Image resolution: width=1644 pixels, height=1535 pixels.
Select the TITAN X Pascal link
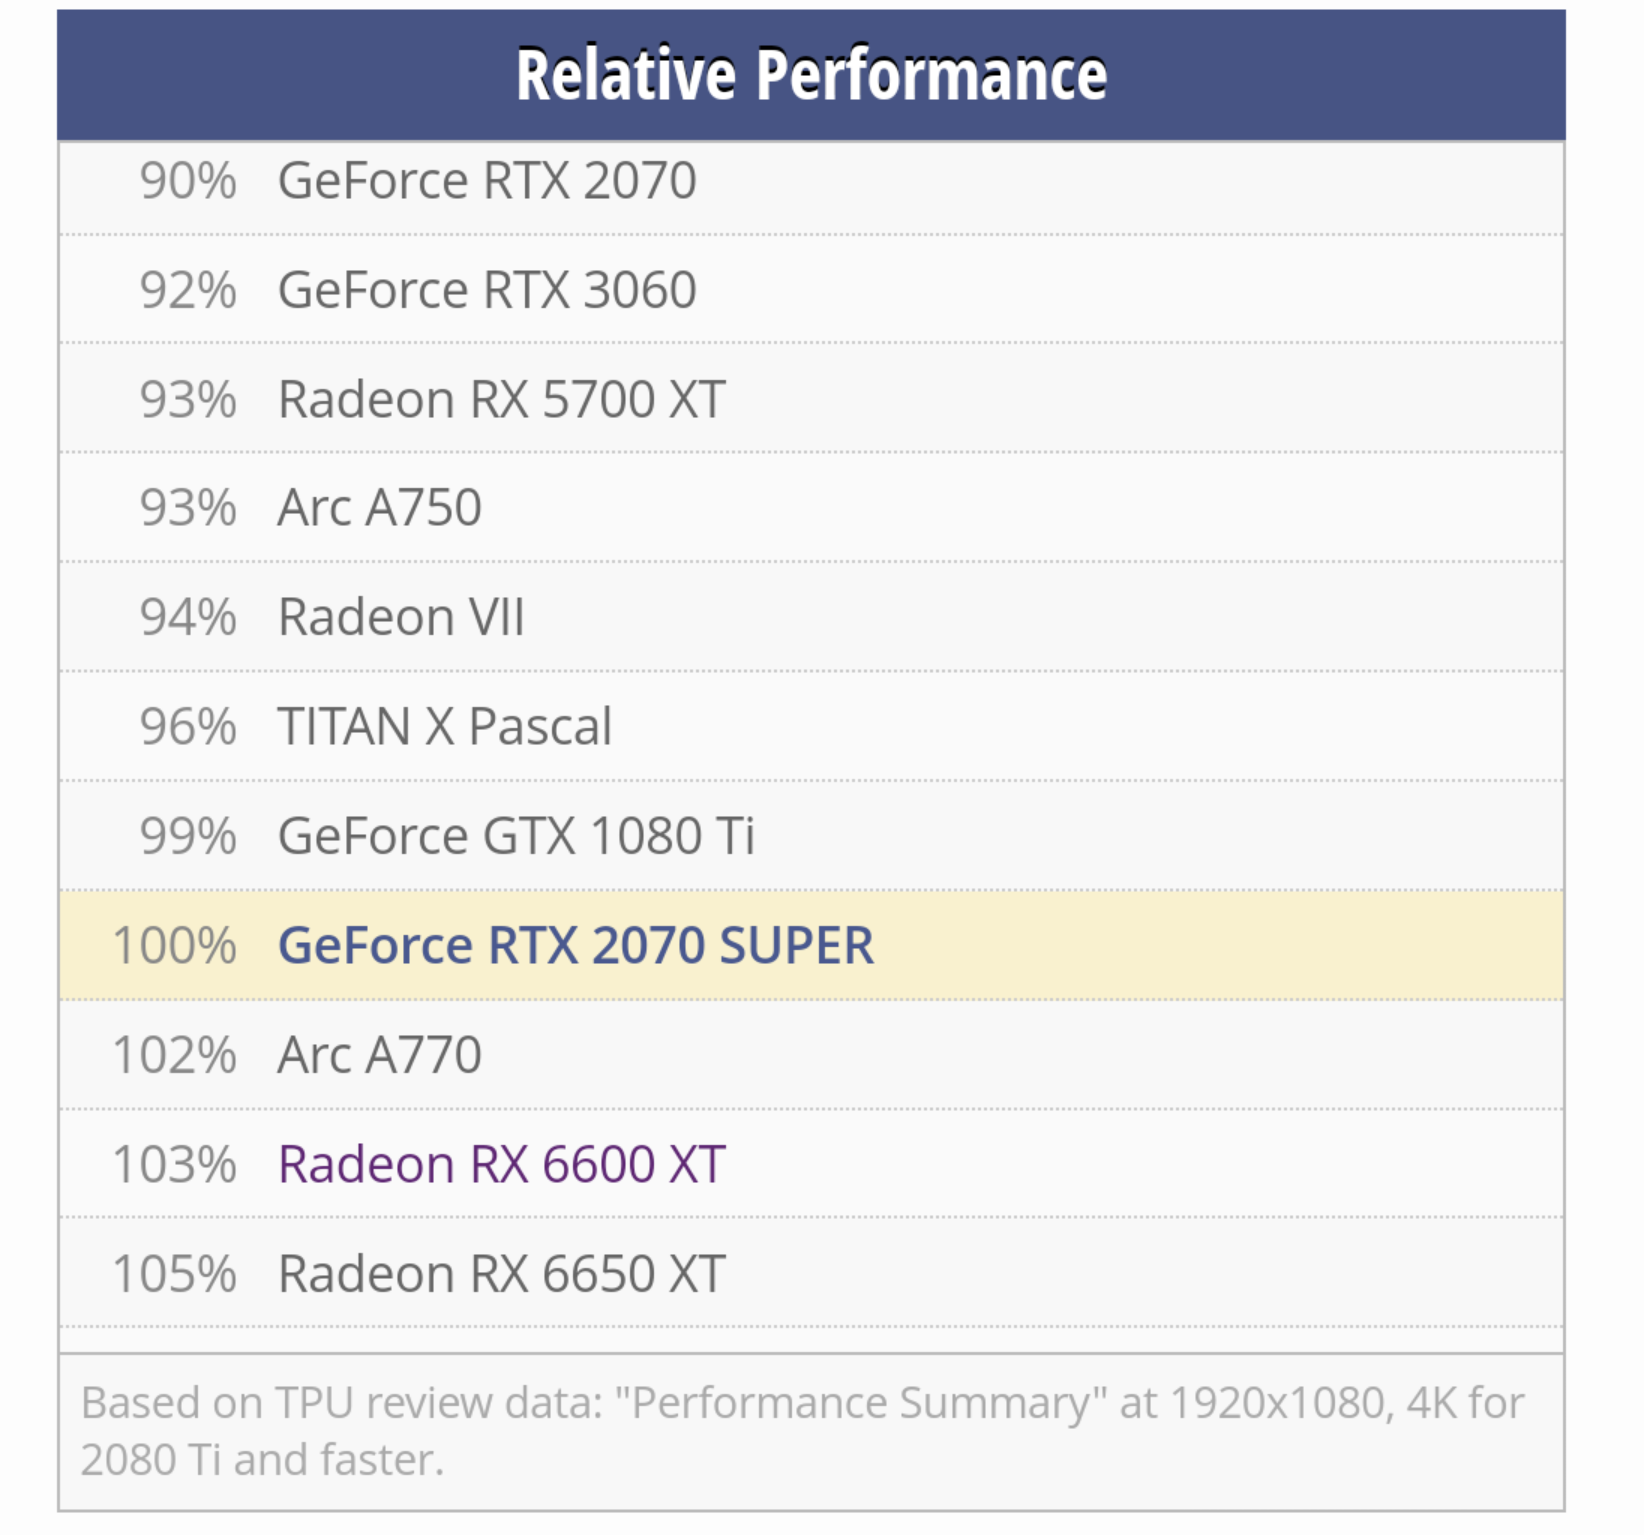pos(445,726)
